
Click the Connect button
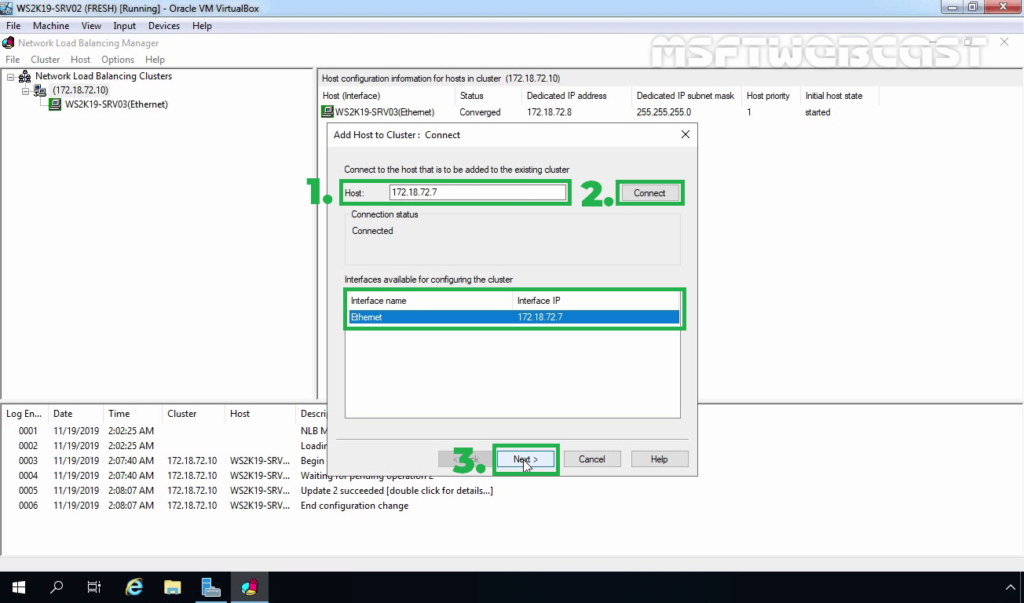pos(649,193)
